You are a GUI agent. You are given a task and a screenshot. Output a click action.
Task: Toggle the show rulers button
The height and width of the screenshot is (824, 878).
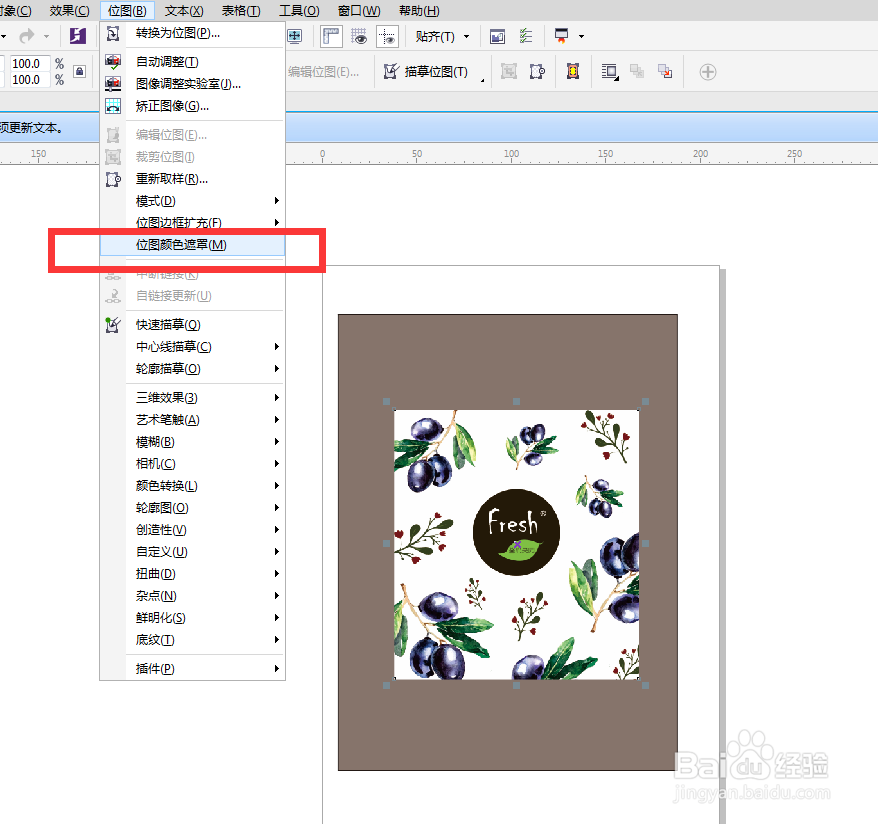coord(330,36)
